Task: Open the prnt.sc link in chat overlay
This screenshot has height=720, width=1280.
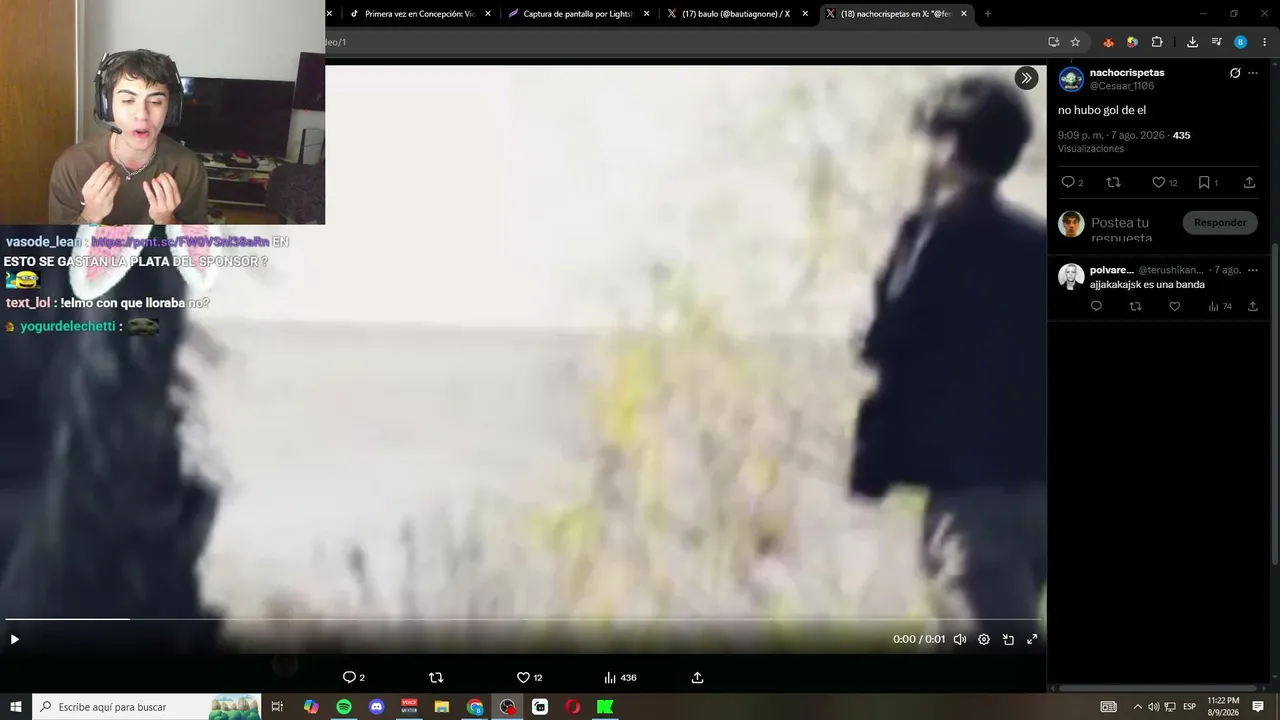Action: (180, 242)
